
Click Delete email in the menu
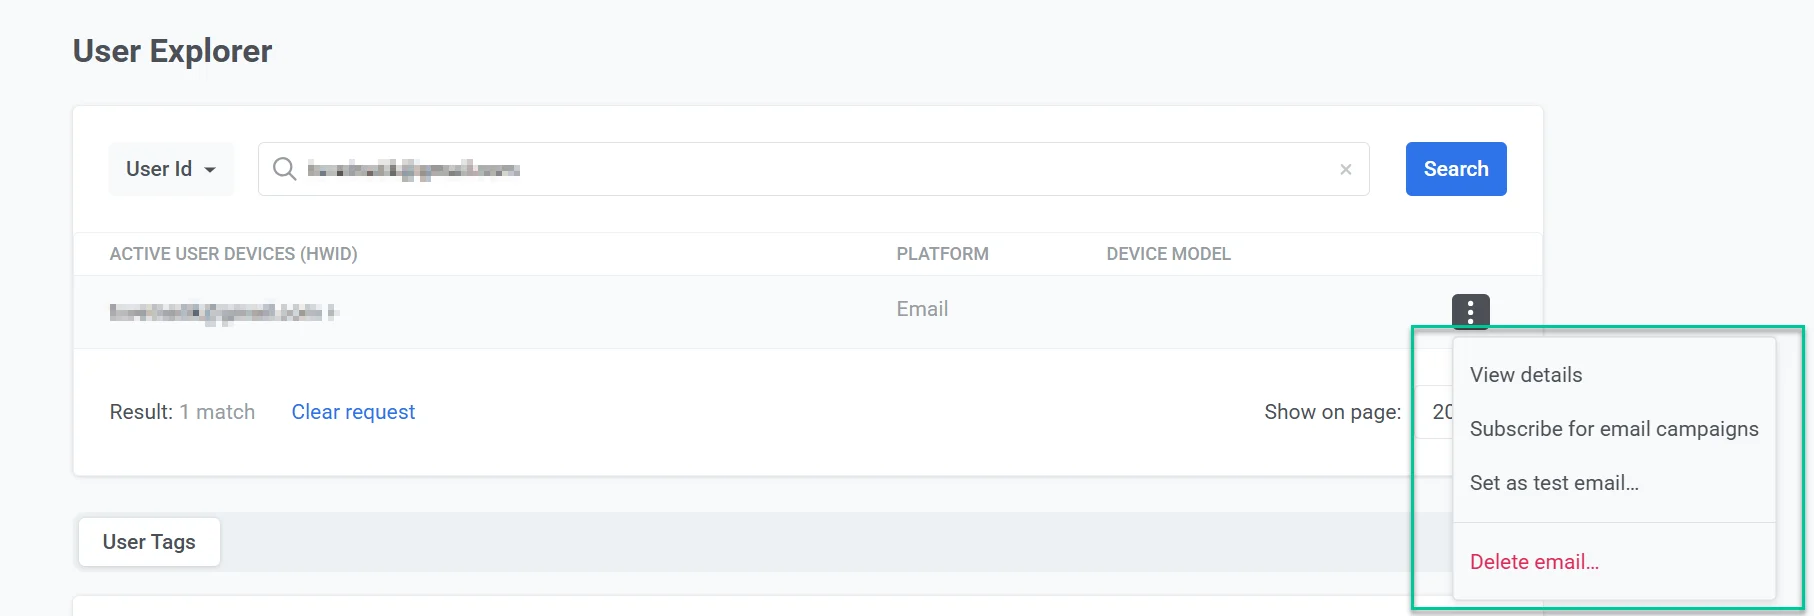[1534, 562]
